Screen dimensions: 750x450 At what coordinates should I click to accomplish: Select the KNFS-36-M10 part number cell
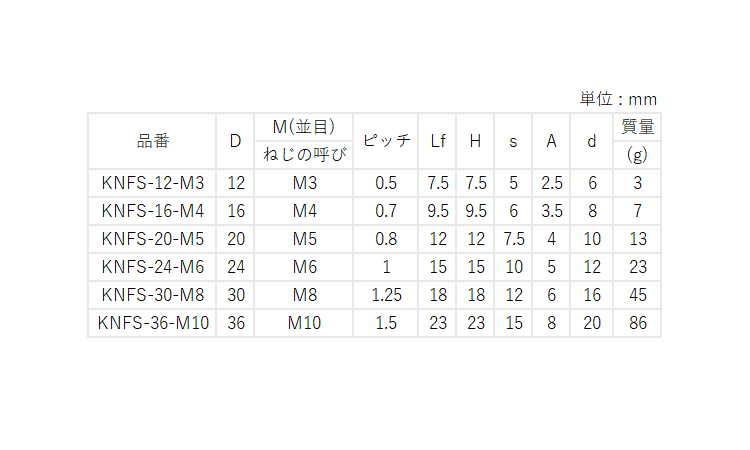pos(153,323)
